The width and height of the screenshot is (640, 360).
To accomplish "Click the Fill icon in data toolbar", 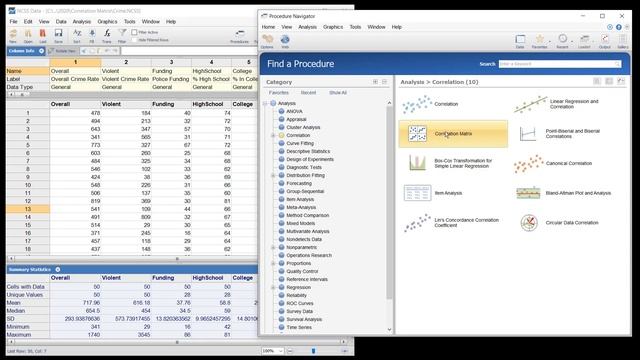I will point(92,36).
